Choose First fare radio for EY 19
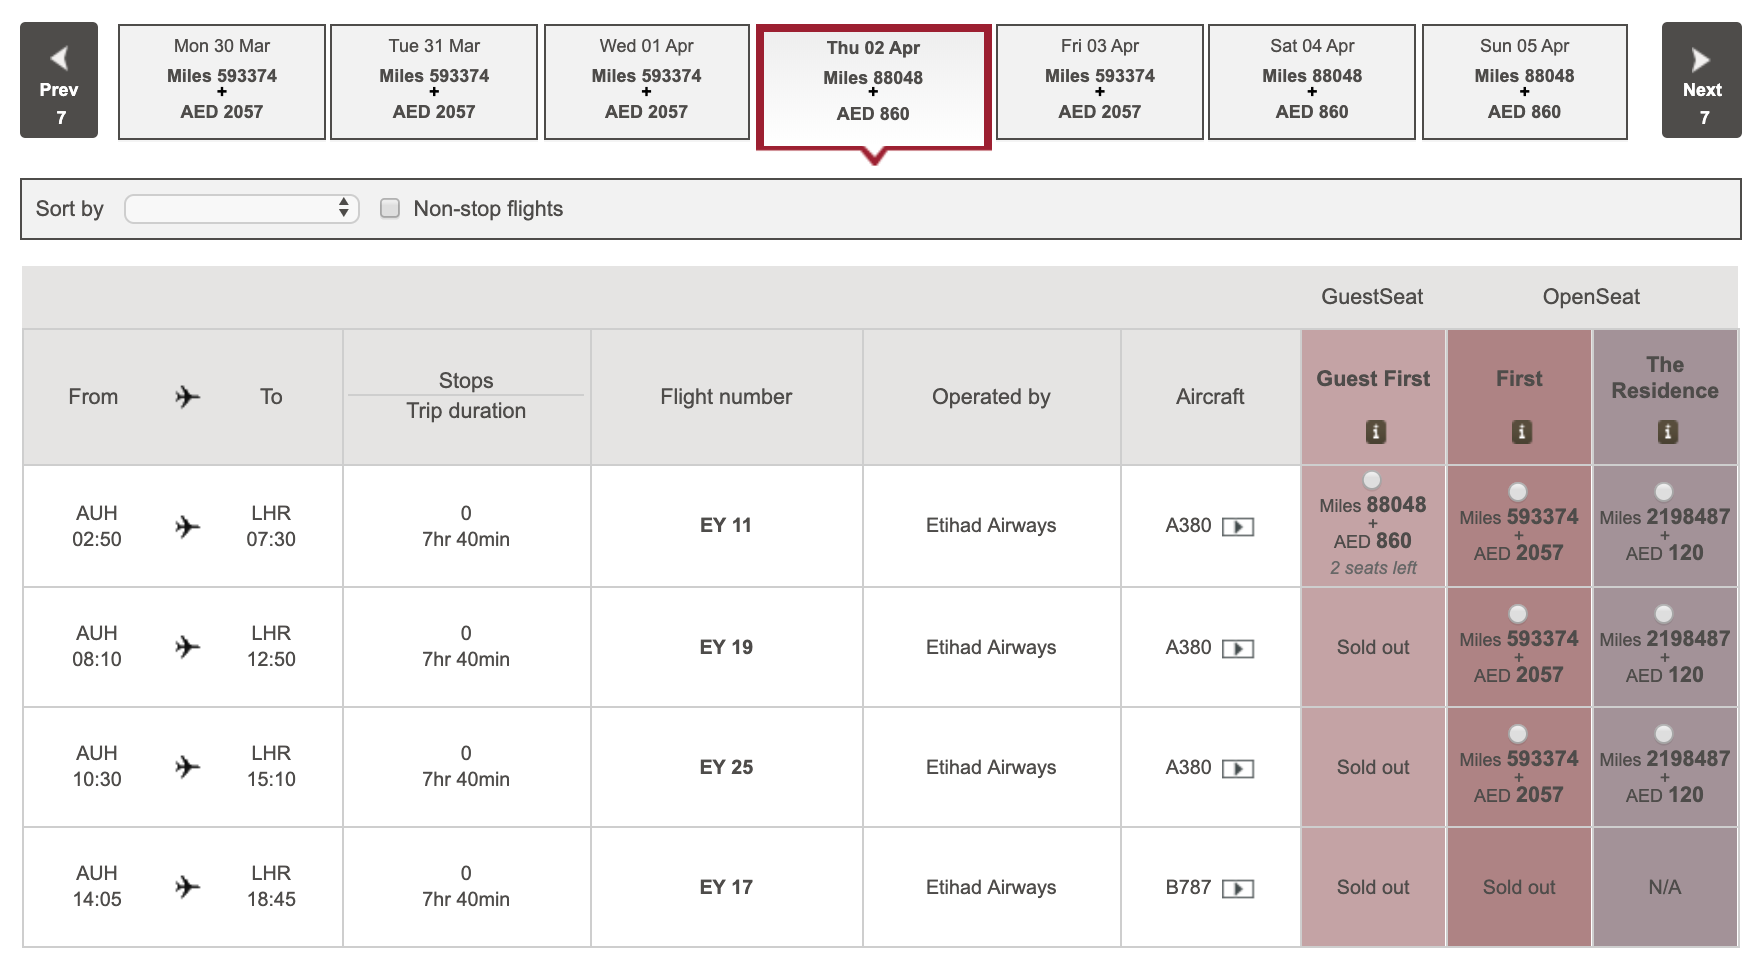The height and width of the screenshot is (964, 1764). click(x=1518, y=614)
